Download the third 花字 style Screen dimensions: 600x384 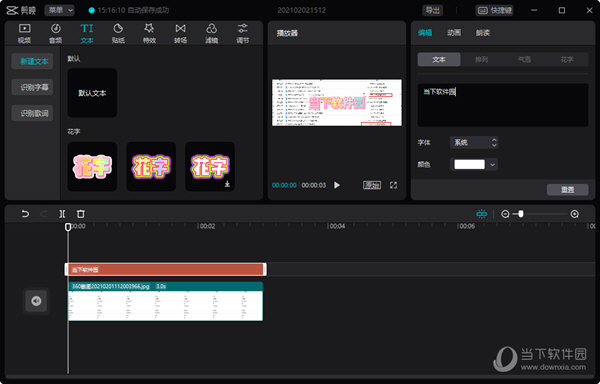coord(227,184)
